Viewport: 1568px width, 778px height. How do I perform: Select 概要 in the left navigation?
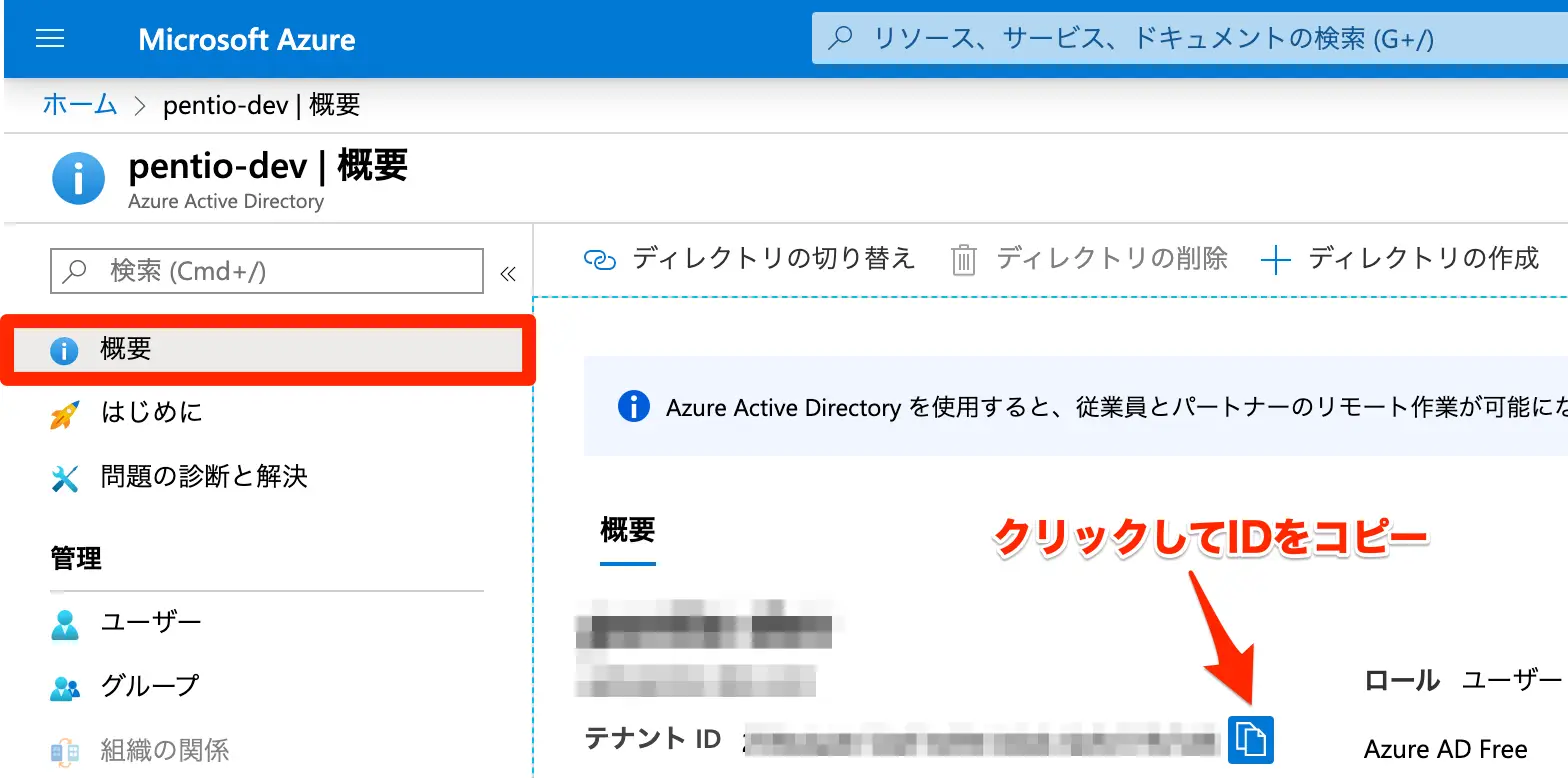click(x=125, y=349)
